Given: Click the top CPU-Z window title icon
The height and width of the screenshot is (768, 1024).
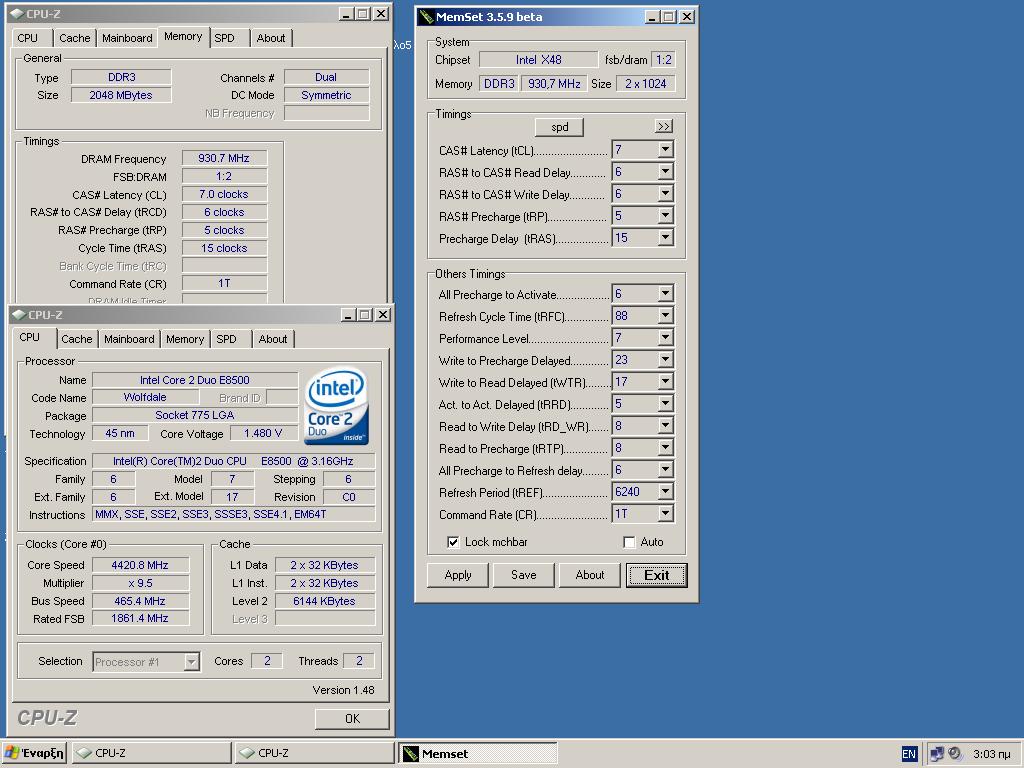Looking at the screenshot, I should 18,14.
